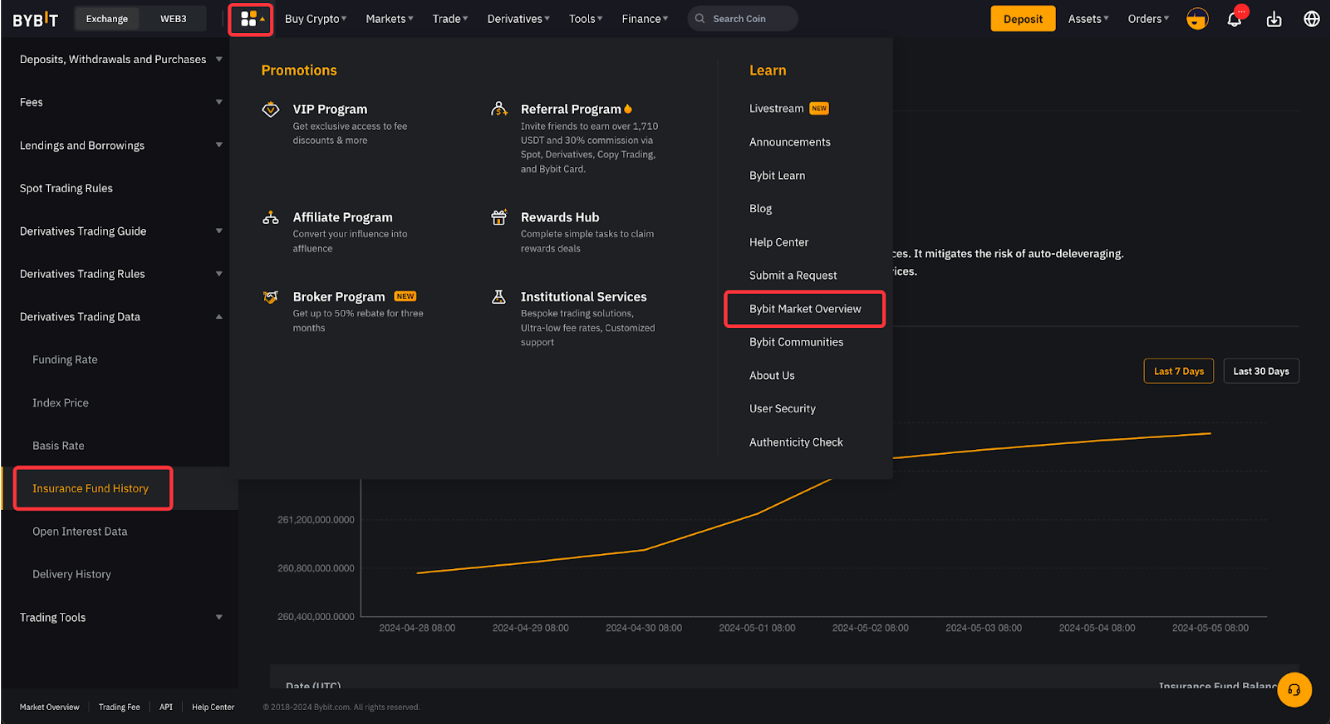Screen dimensions: 1330x724
Task: Open the Help Center footer link
Action: pos(213,707)
